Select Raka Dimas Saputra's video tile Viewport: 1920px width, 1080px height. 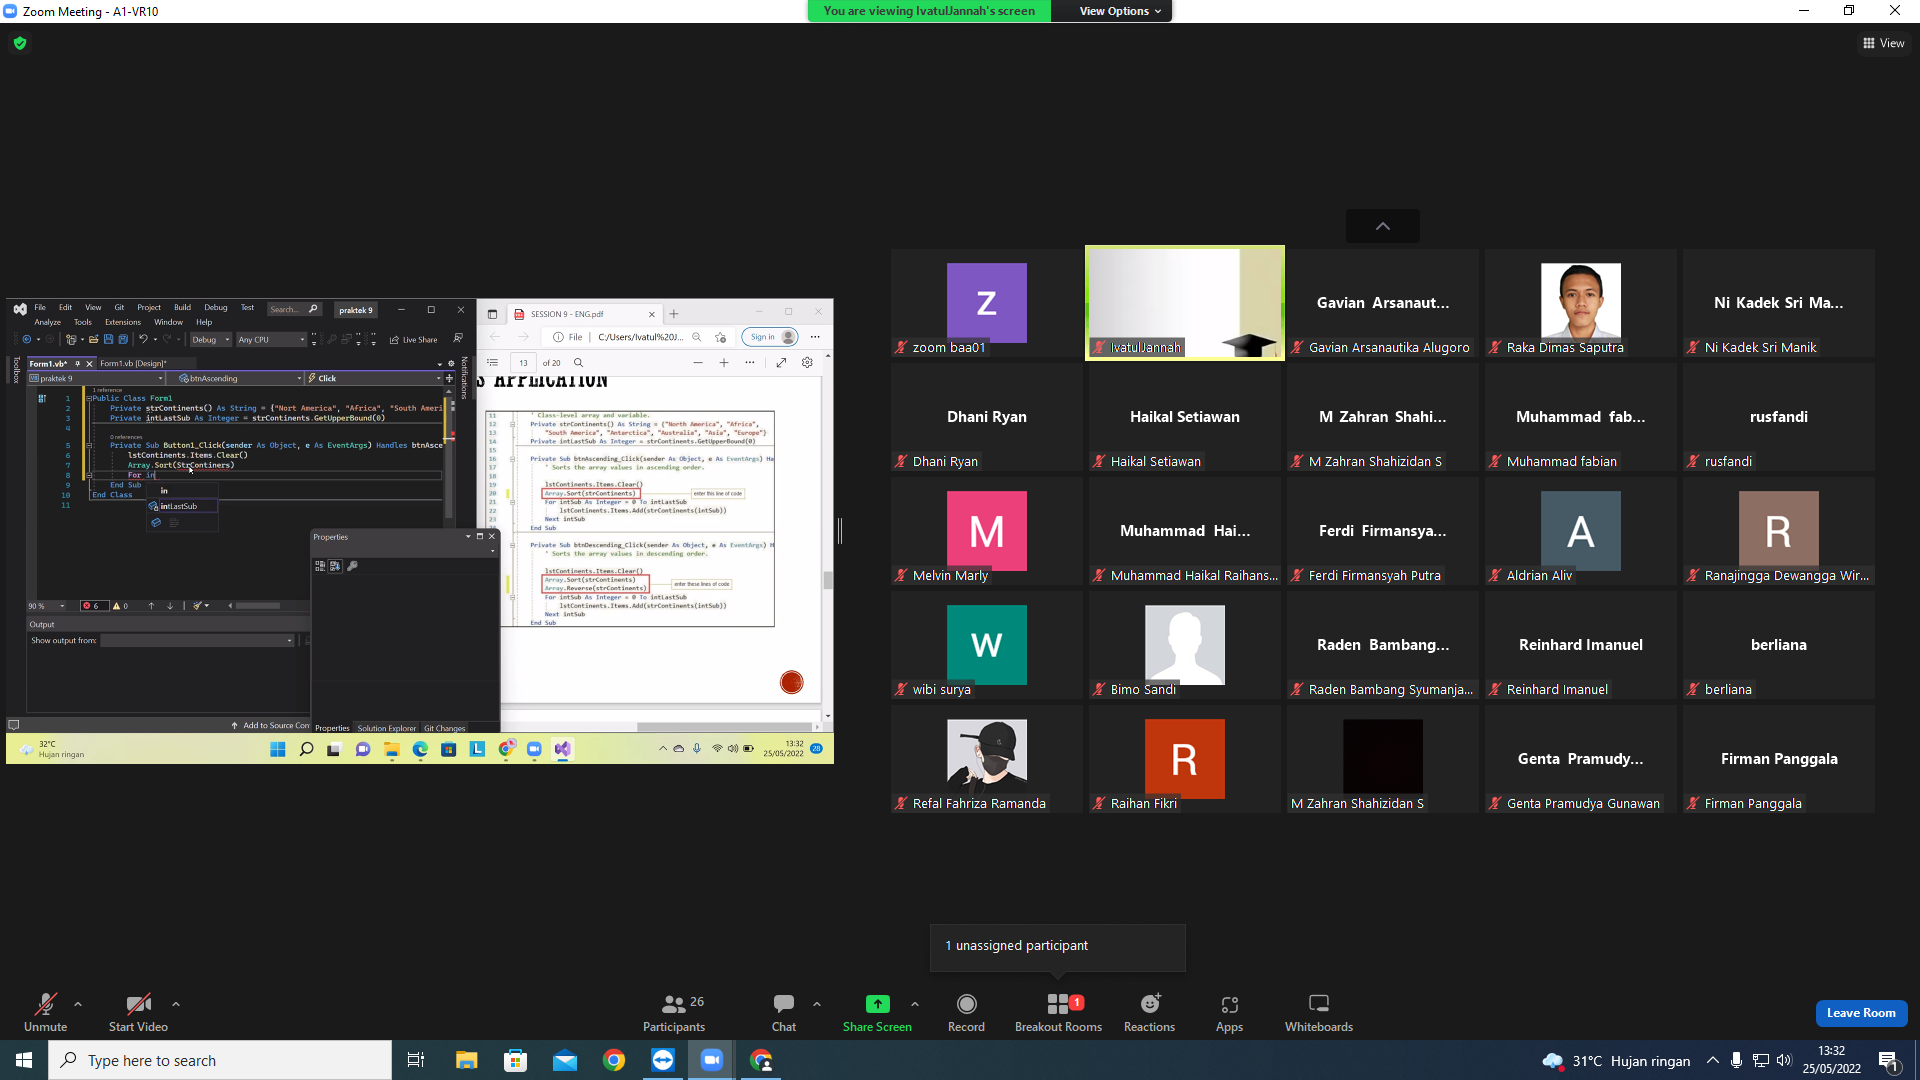click(x=1581, y=303)
